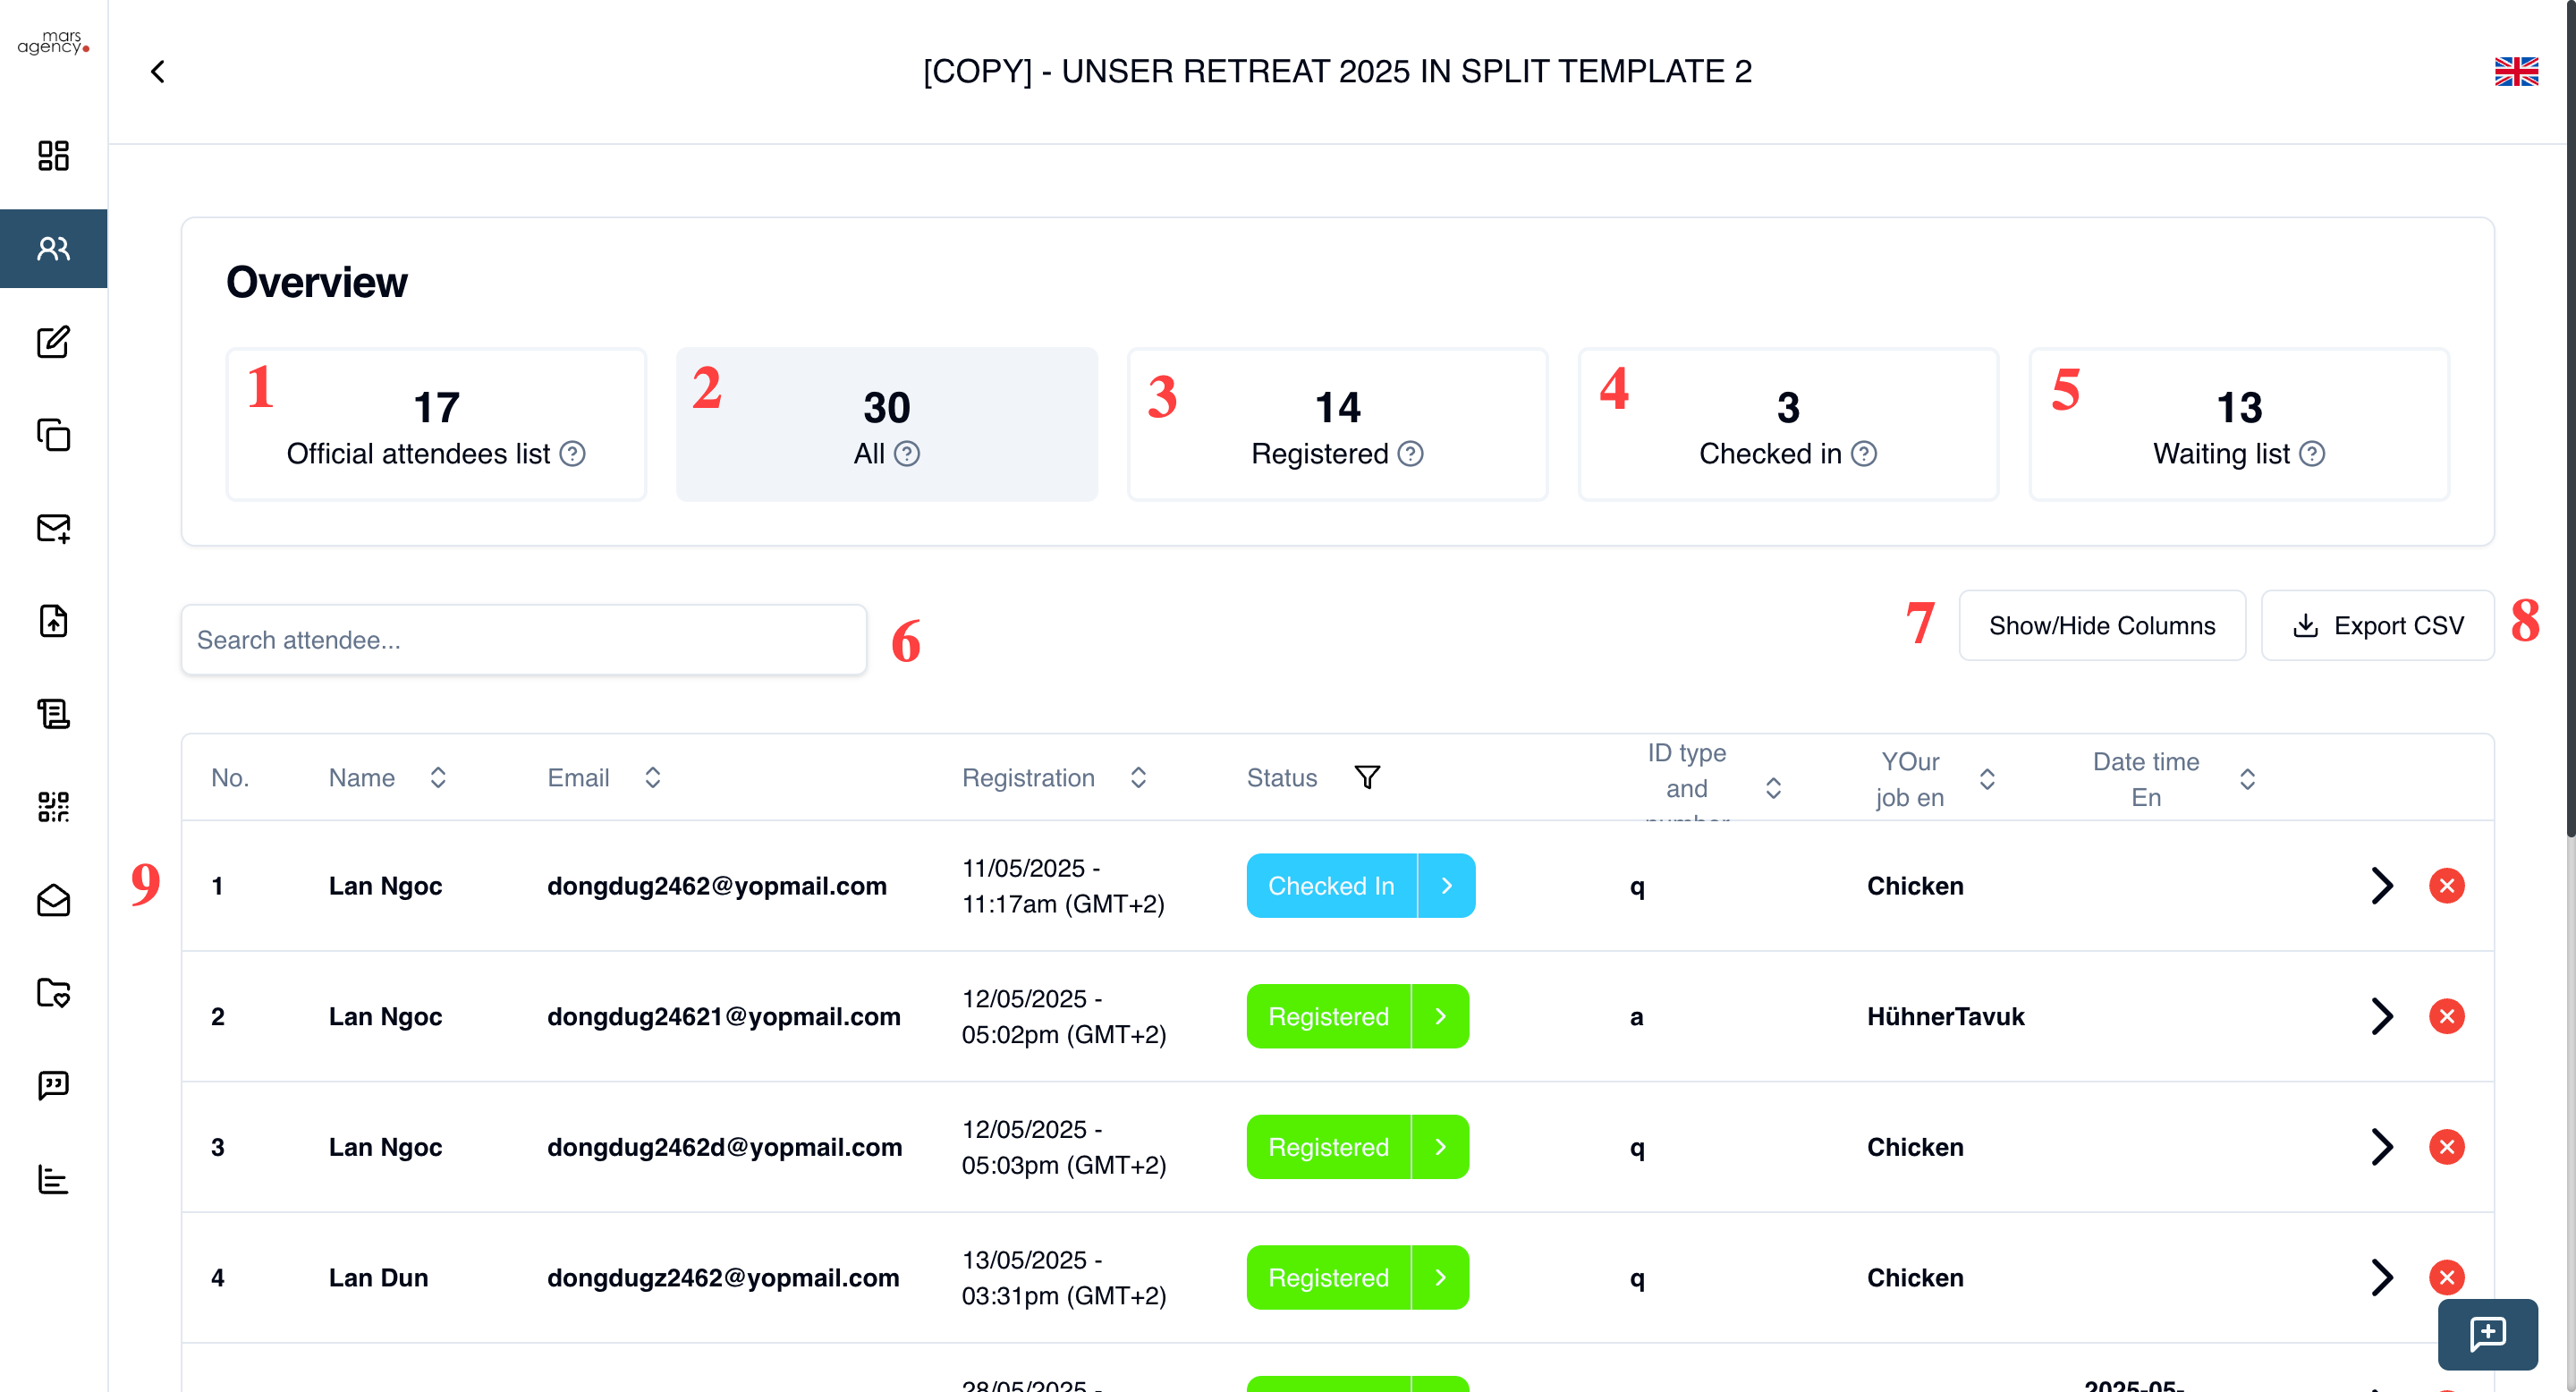Open details chevron for attendee row 3
The height and width of the screenshot is (1392, 2576).
2382,1147
